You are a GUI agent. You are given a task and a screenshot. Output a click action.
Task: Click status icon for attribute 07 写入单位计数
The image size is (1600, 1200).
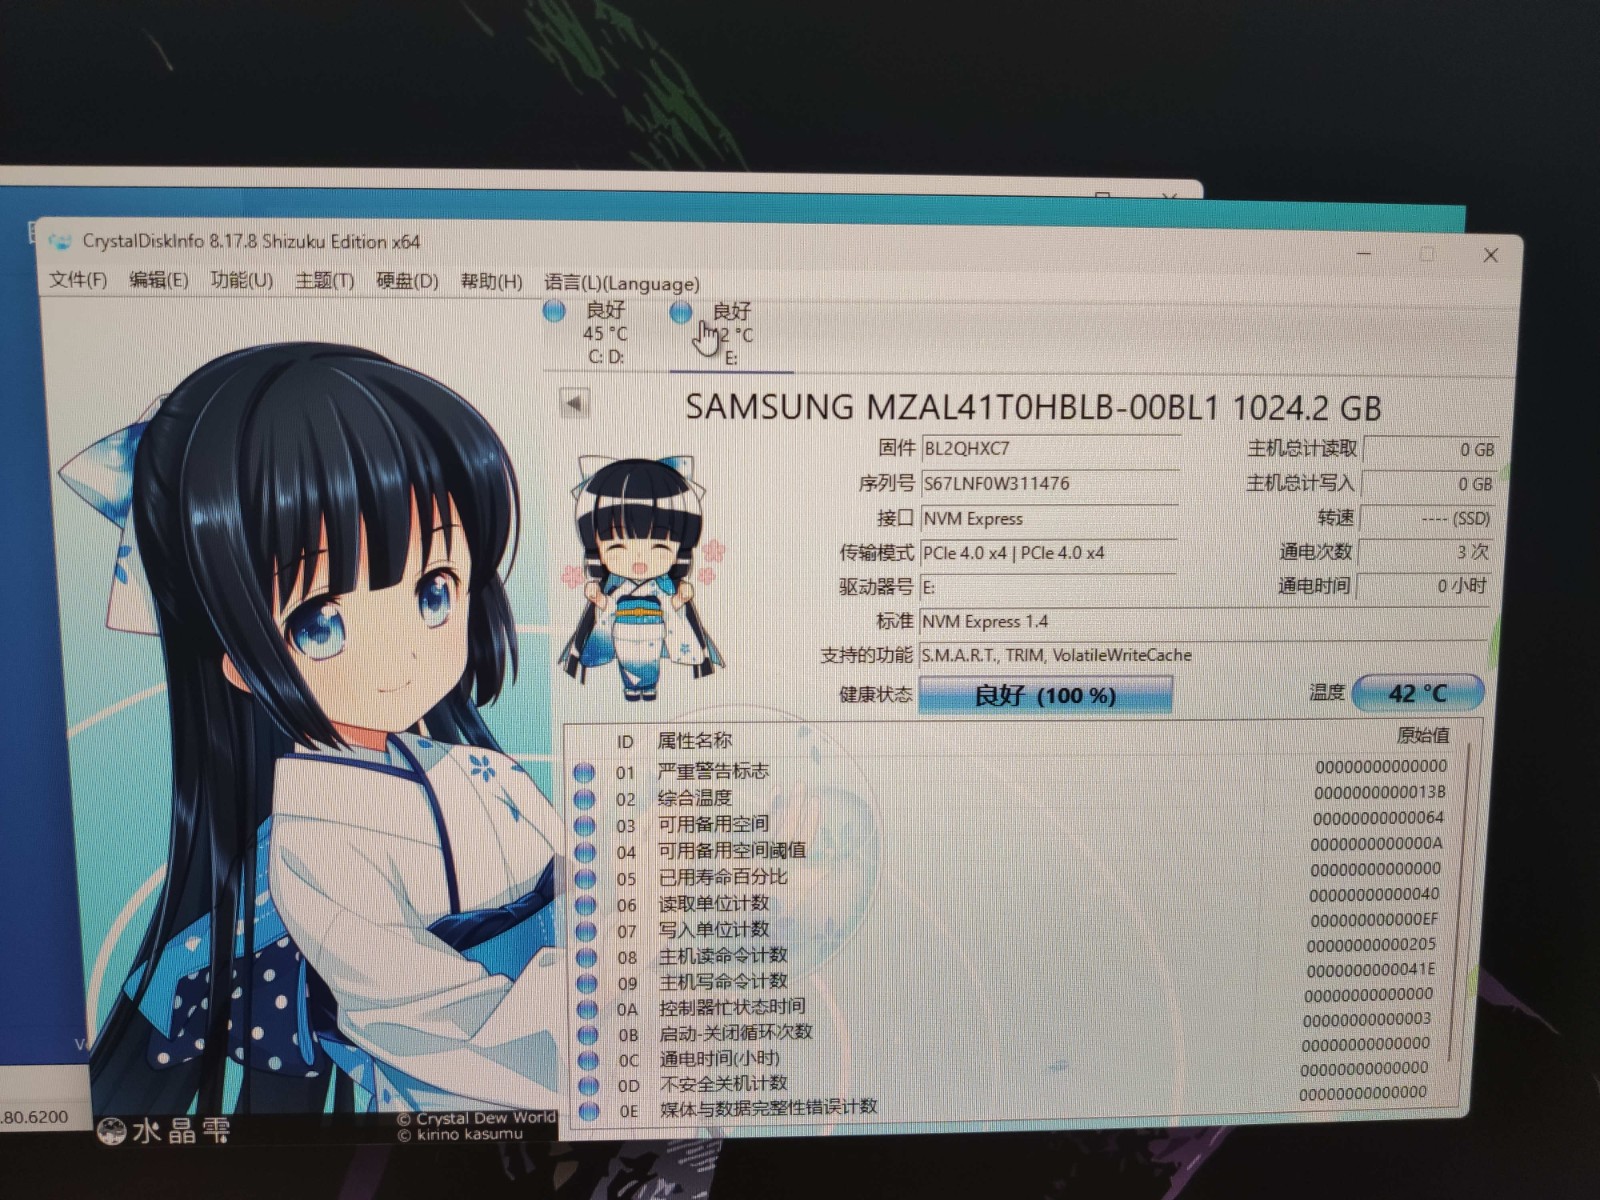pyautogui.click(x=587, y=931)
